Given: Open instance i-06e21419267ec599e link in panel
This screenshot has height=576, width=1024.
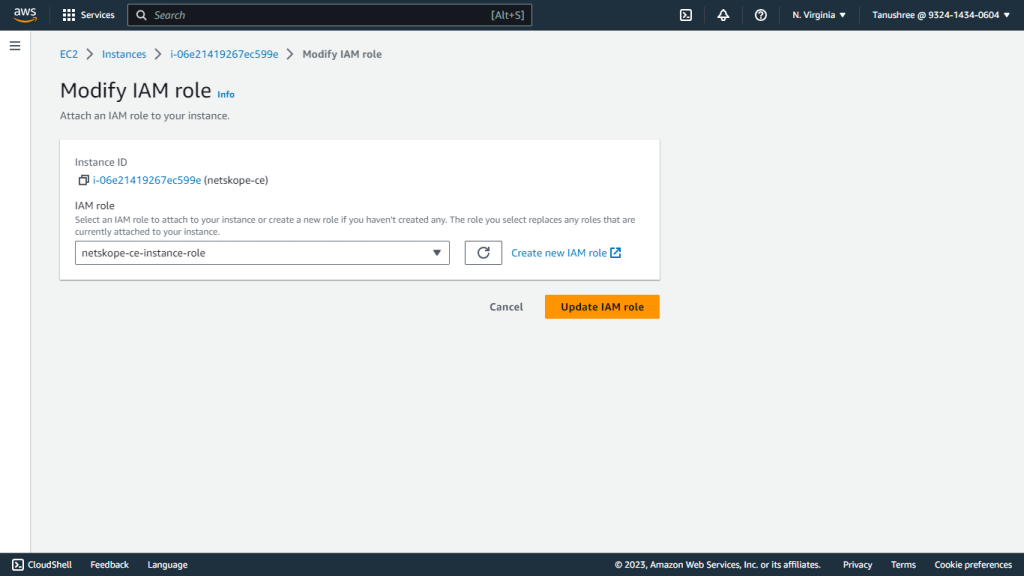Looking at the screenshot, I should [147, 180].
